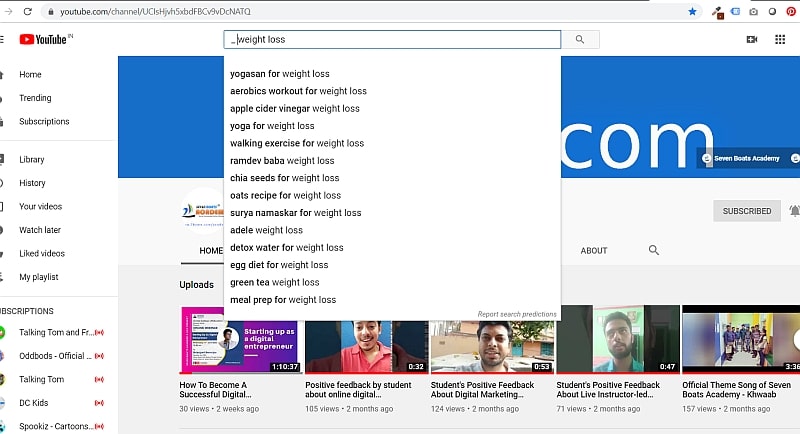Go to Trending in the sidebar
The width and height of the screenshot is (800, 434).
[x=35, y=98]
